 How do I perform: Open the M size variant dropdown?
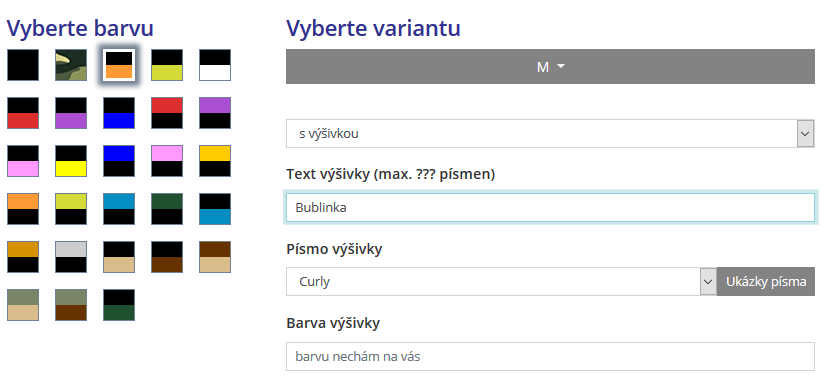pyautogui.click(x=550, y=67)
